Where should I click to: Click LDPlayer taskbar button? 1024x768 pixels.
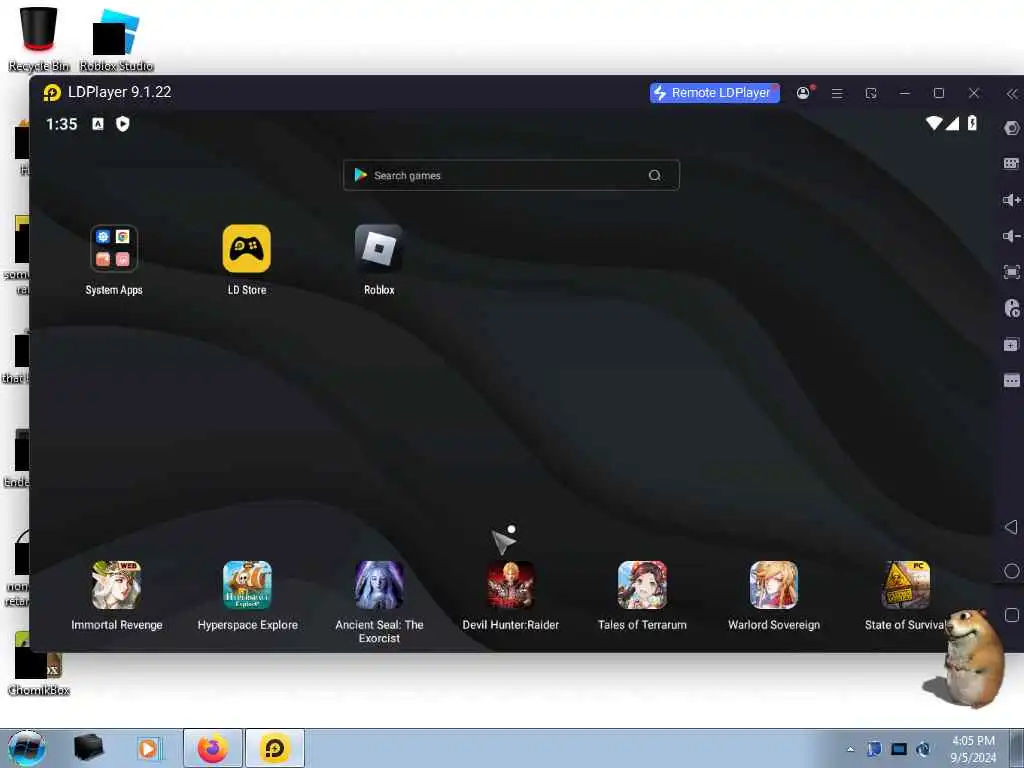pyautogui.click(x=274, y=748)
